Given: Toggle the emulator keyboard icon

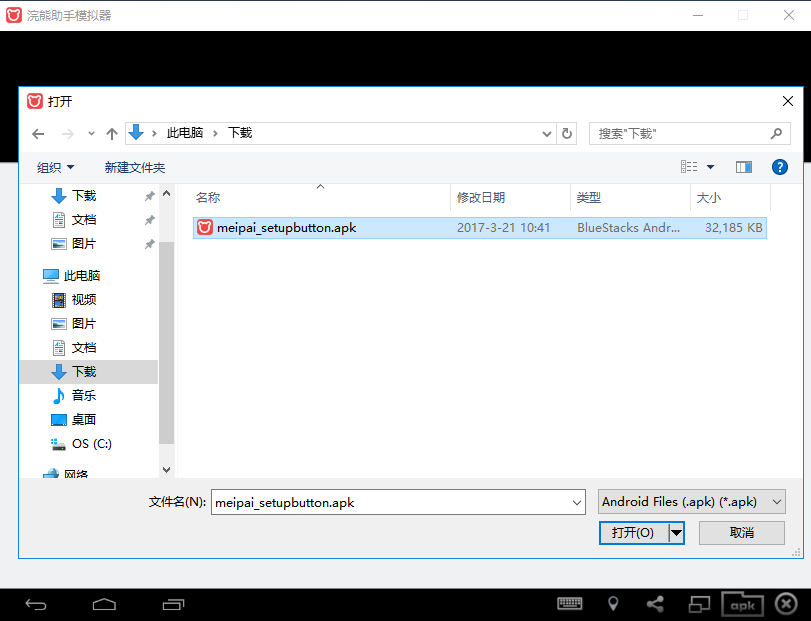Looking at the screenshot, I should [x=570, y=604].
